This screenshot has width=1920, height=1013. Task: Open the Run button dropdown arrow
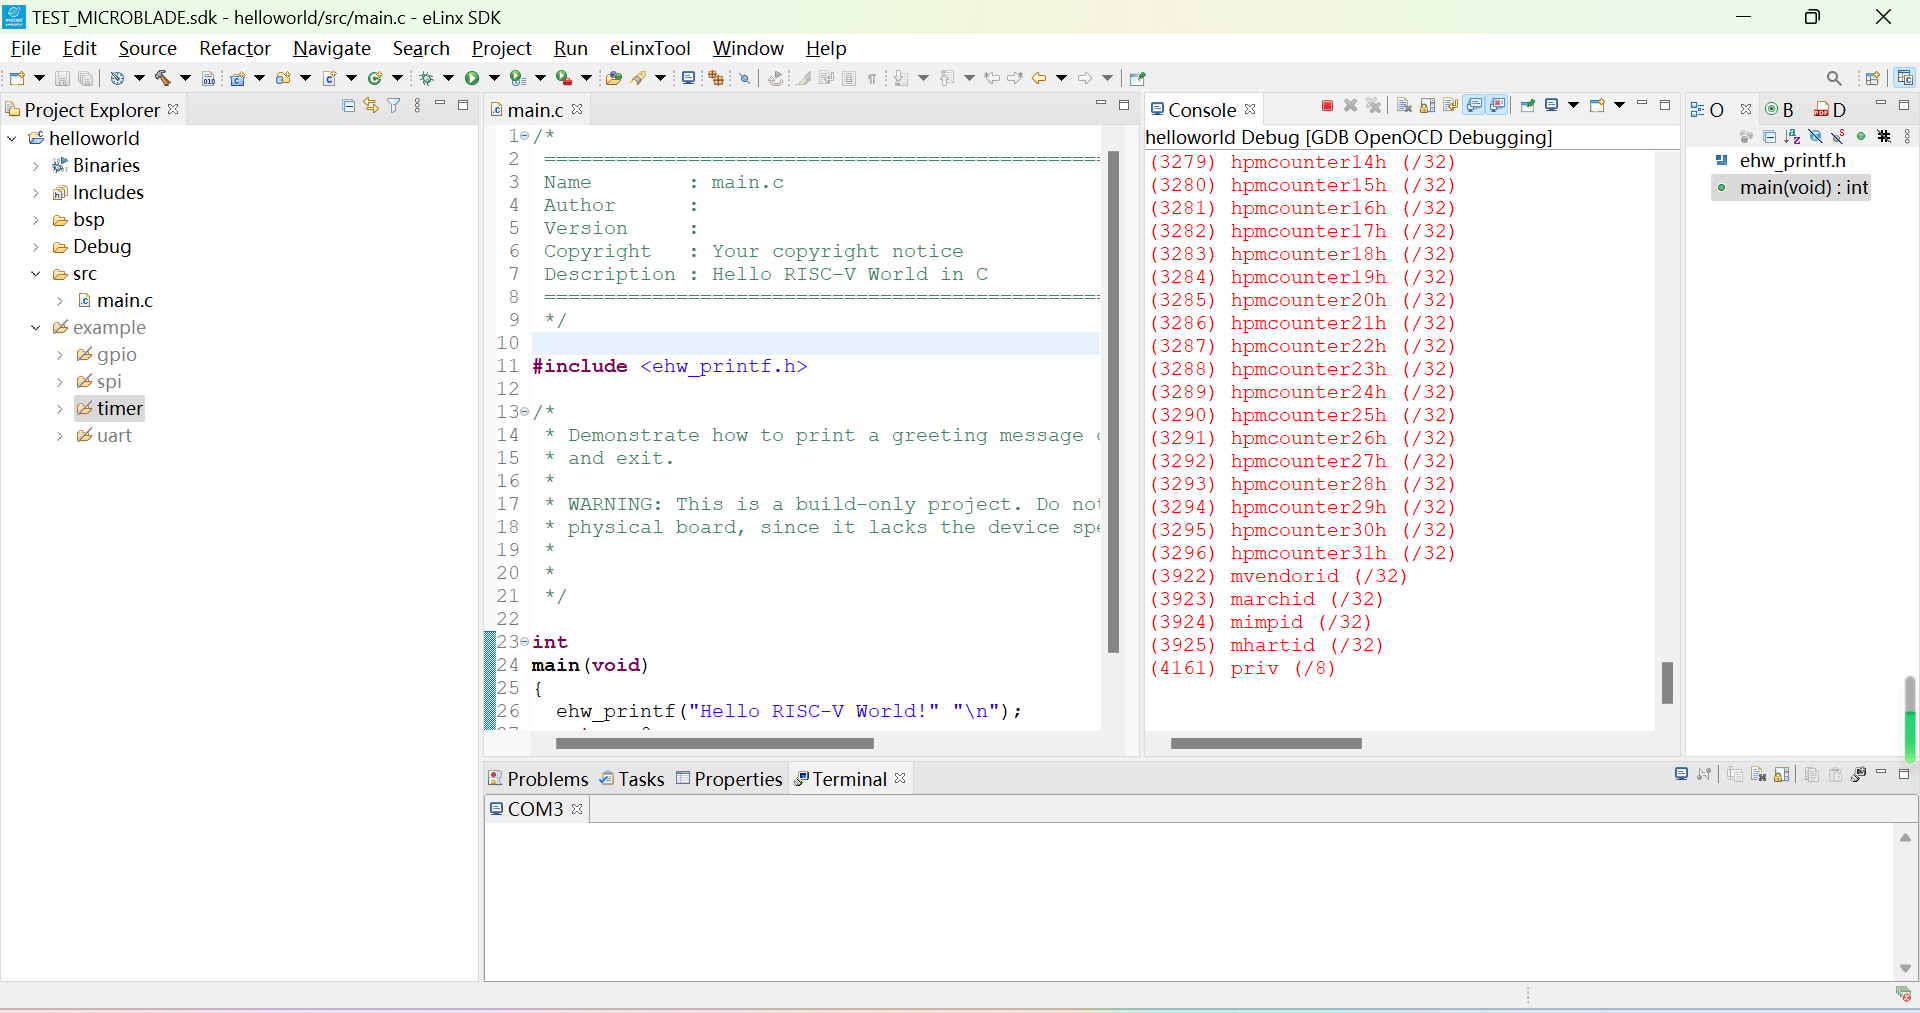(x=494, y=78)
